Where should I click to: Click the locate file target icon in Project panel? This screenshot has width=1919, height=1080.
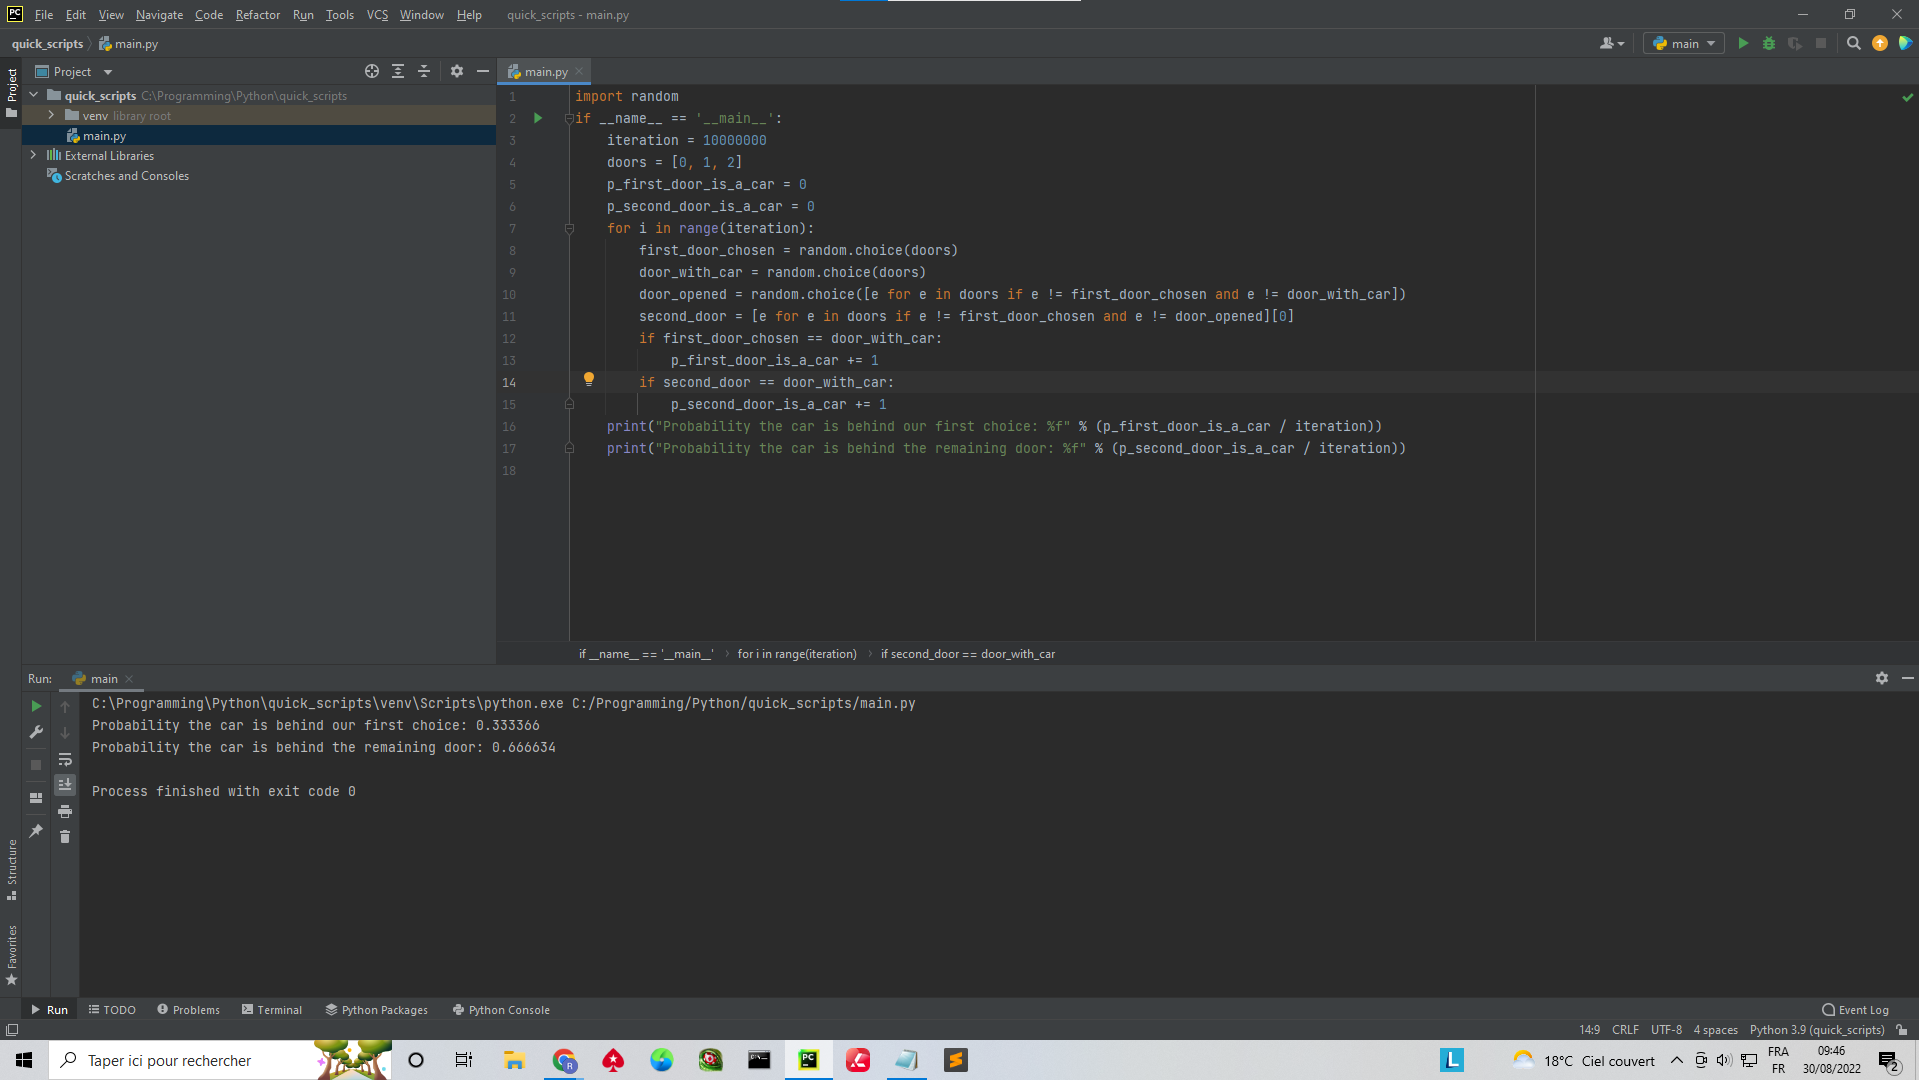(x=372, y=71)
